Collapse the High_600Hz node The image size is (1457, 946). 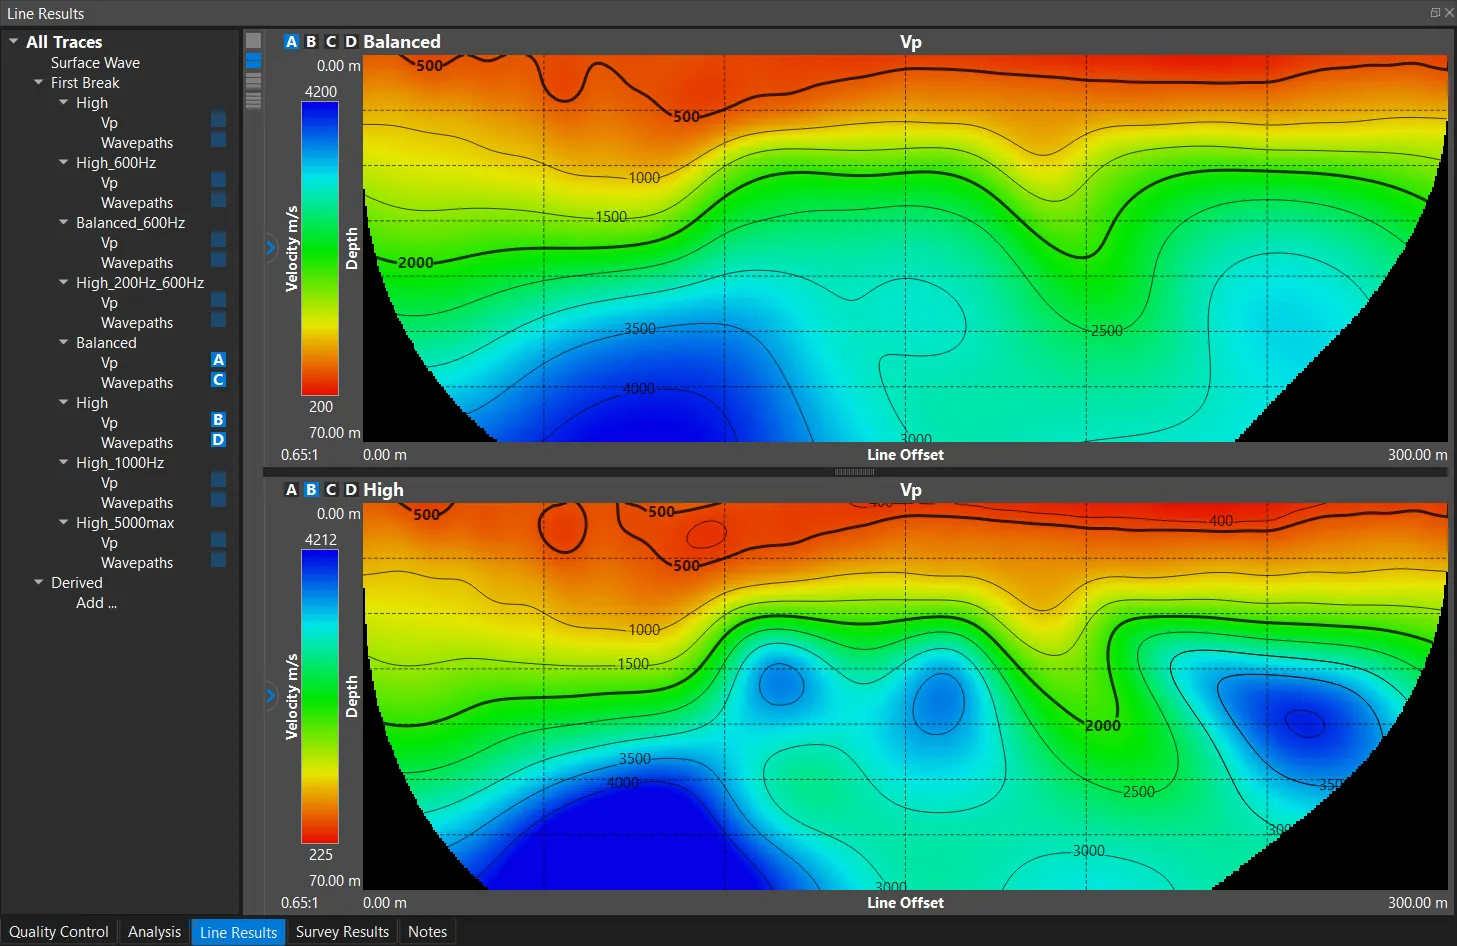point(64,162)
